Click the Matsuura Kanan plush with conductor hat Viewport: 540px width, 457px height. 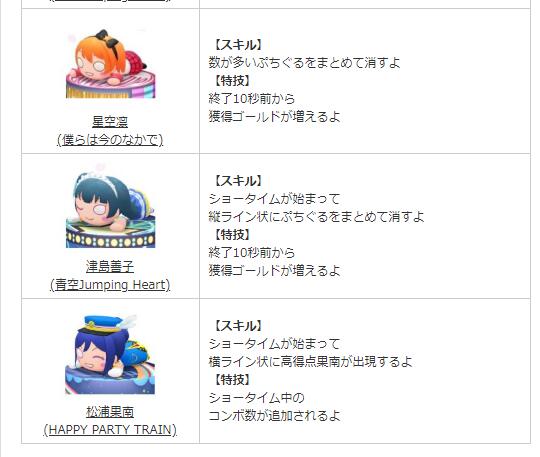(110, 355)
